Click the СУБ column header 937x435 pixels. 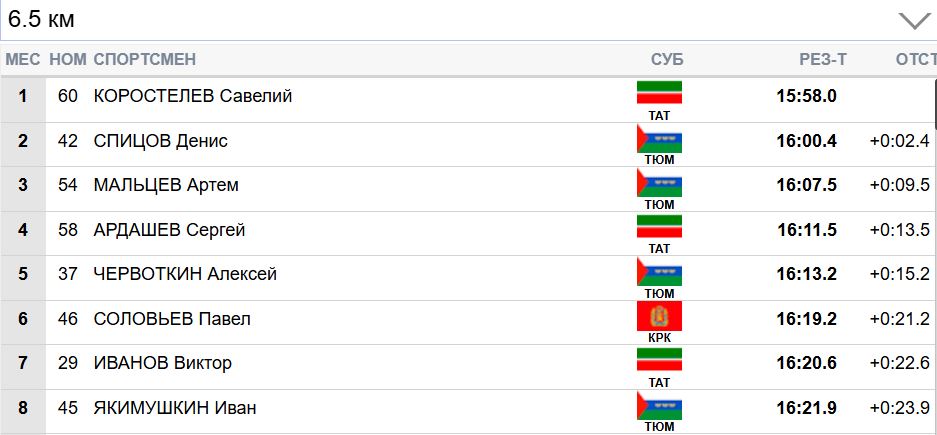click(x=667, y=60)
